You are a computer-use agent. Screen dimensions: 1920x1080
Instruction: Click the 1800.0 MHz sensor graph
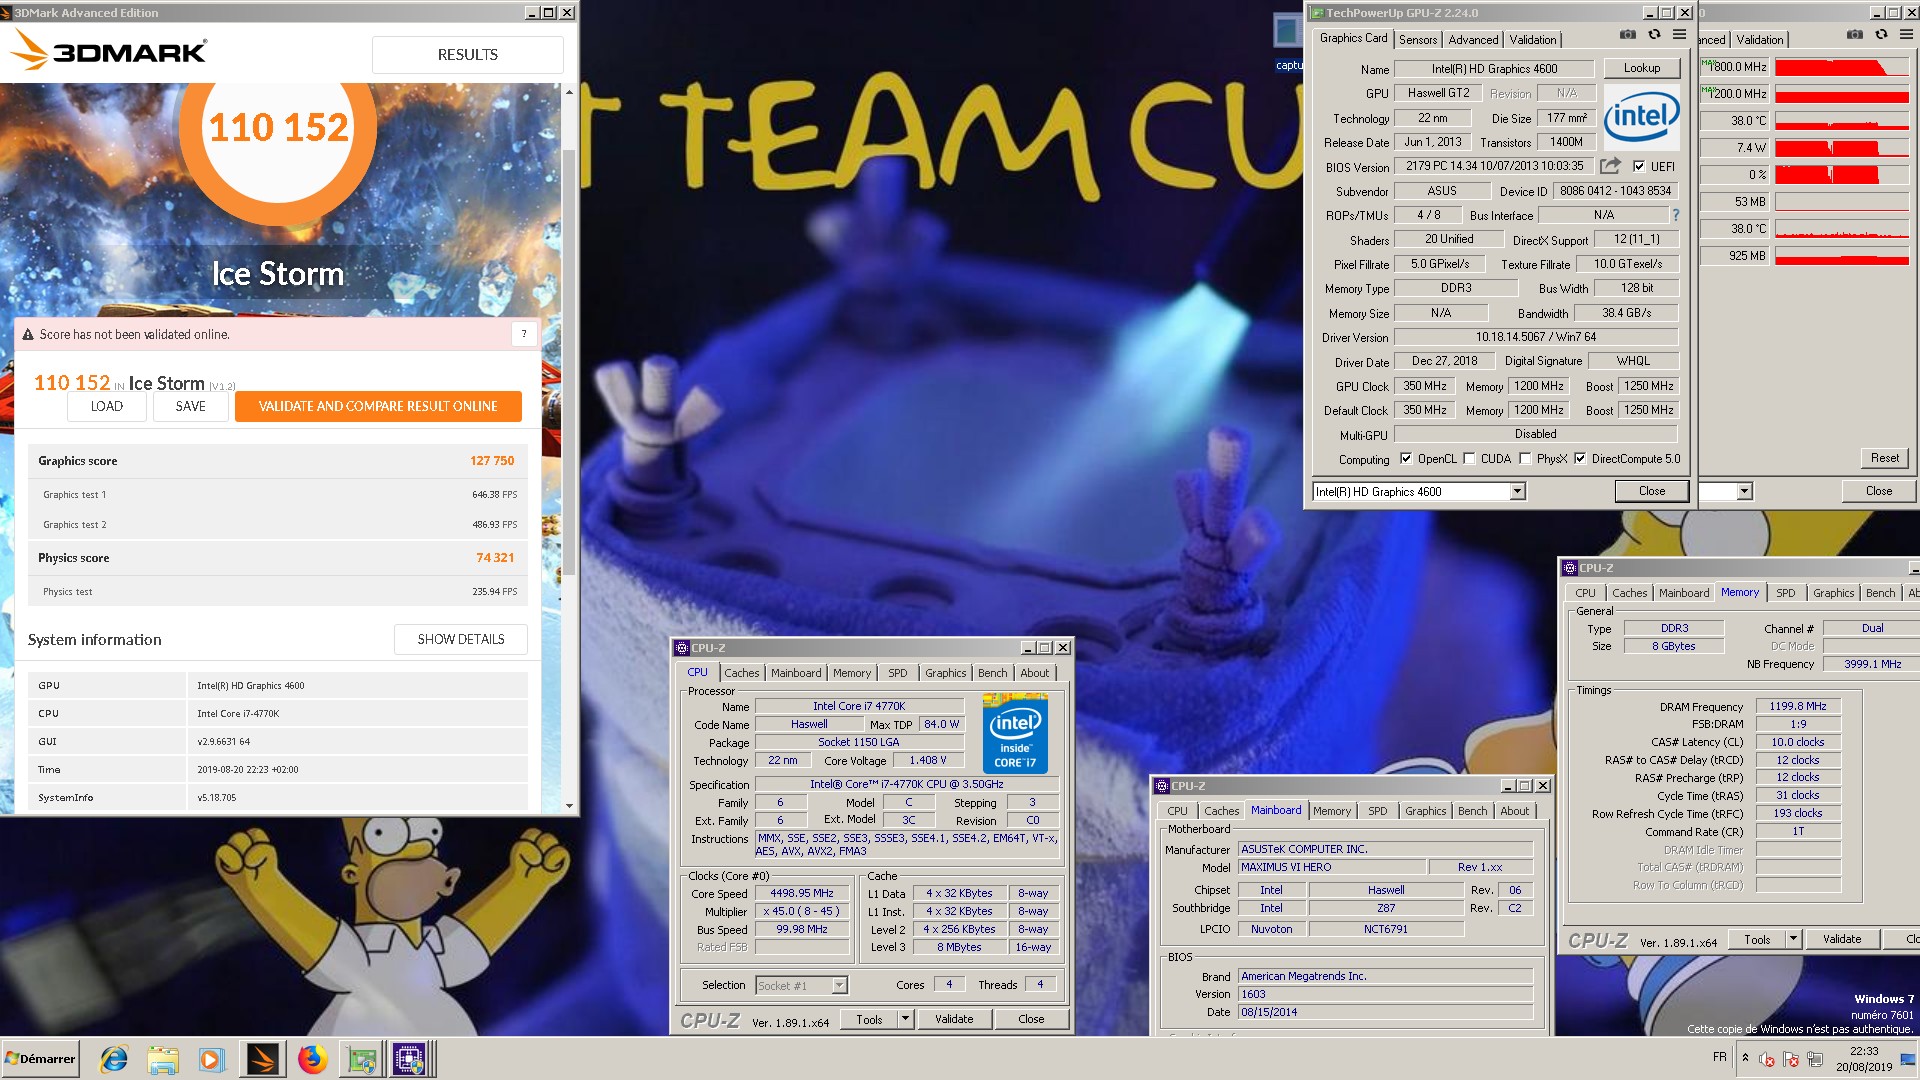[1842, 67]
